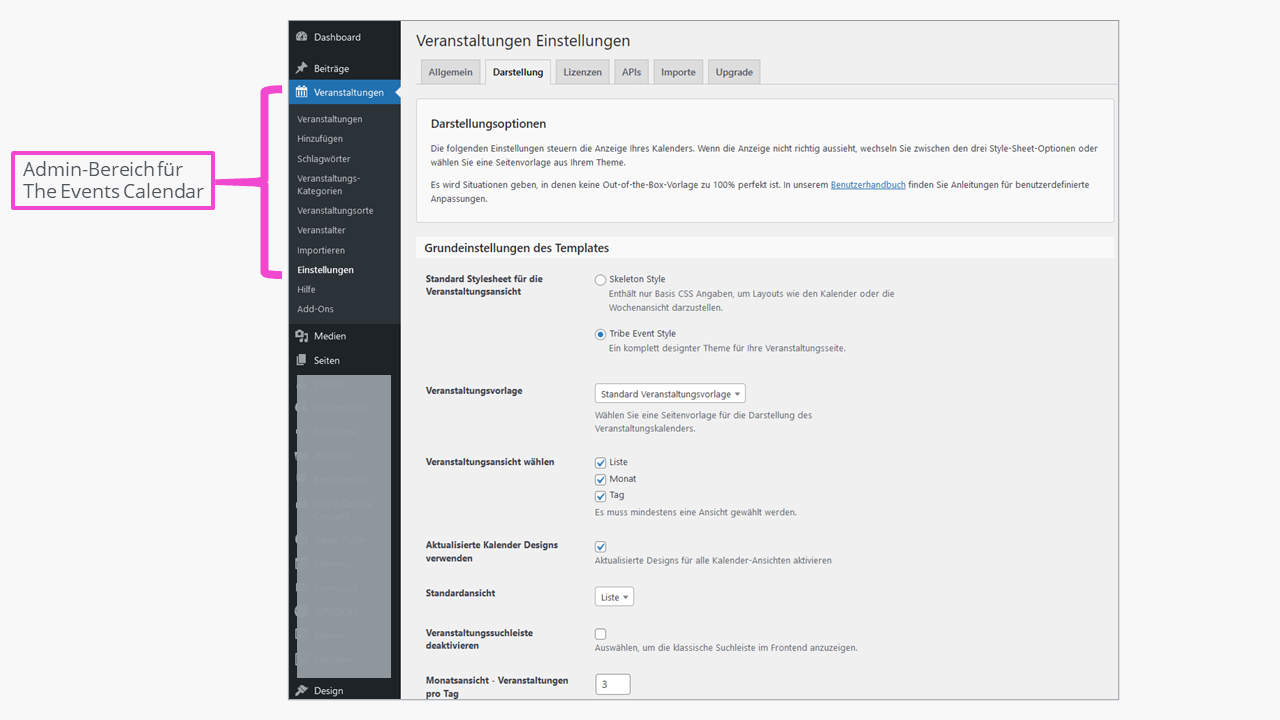Click 'Es muss mindestens eine Ansicht gewählt werden' note
This screenshot has width=1280, height=720.
point(696,512)
